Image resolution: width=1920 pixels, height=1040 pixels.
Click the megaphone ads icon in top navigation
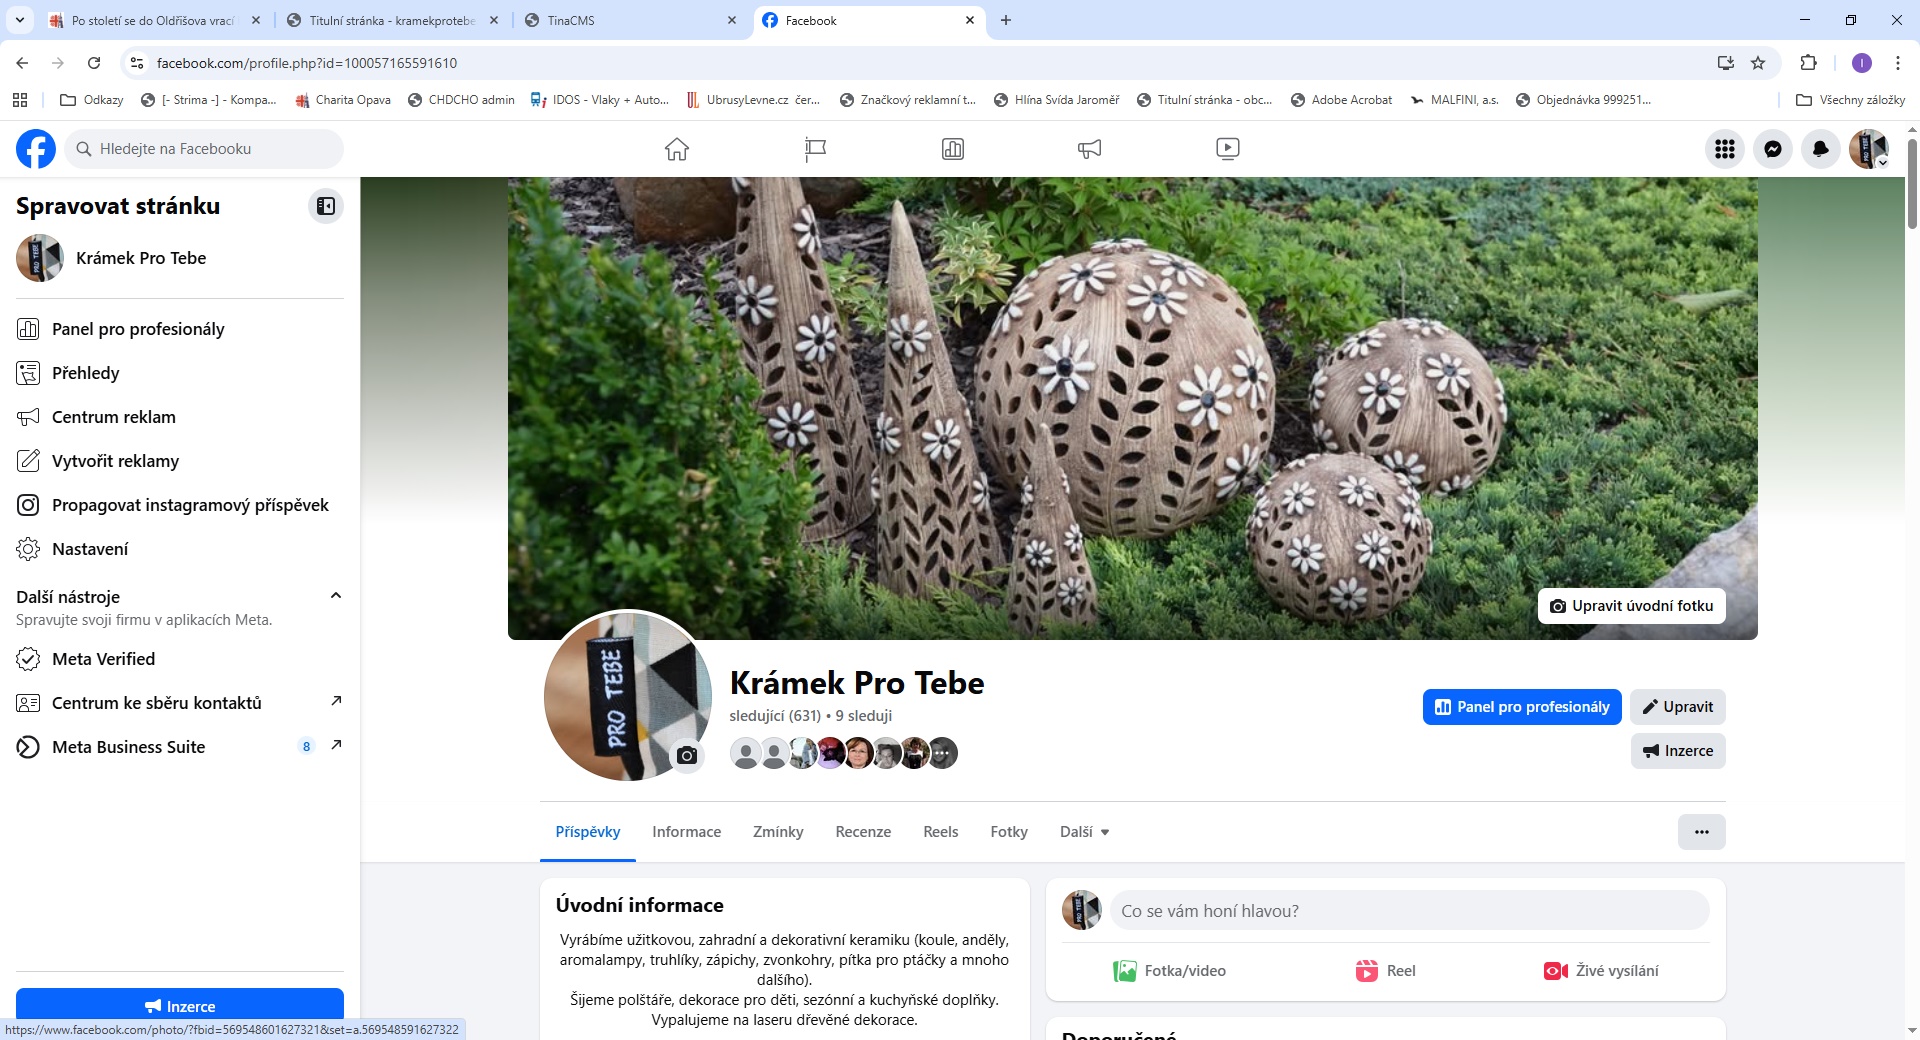pyautogui.click(x=1089, y=149)
